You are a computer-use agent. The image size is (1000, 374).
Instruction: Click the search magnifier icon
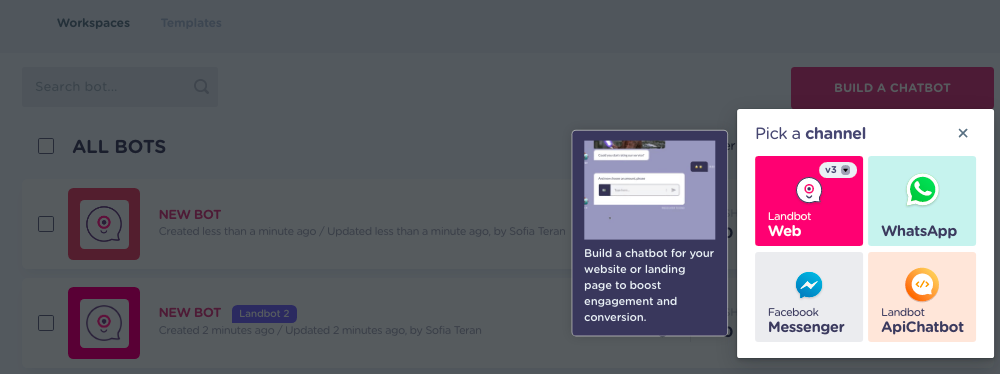pyautogui.click(x=201, y=87)
